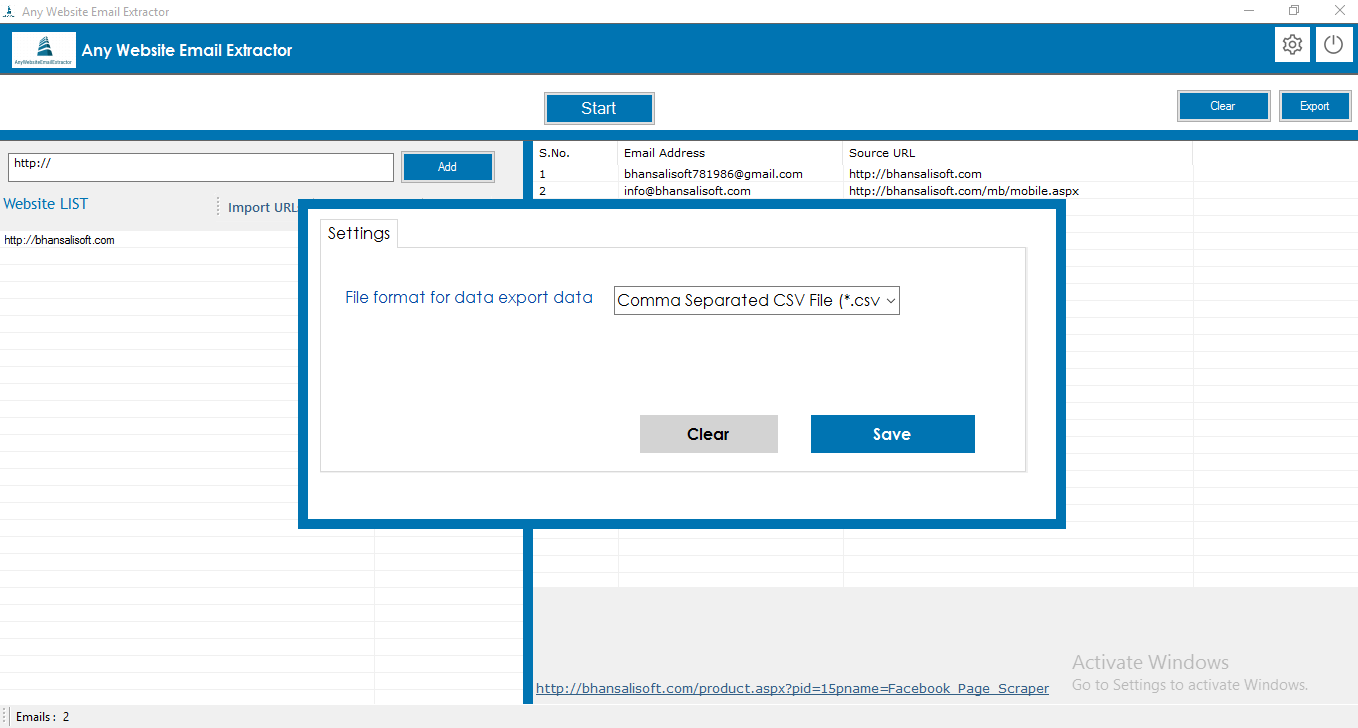The height and width of the screenshot is (728, 1358).
Task: Select row number 2 in results
Action: click(x=542, y=191)
